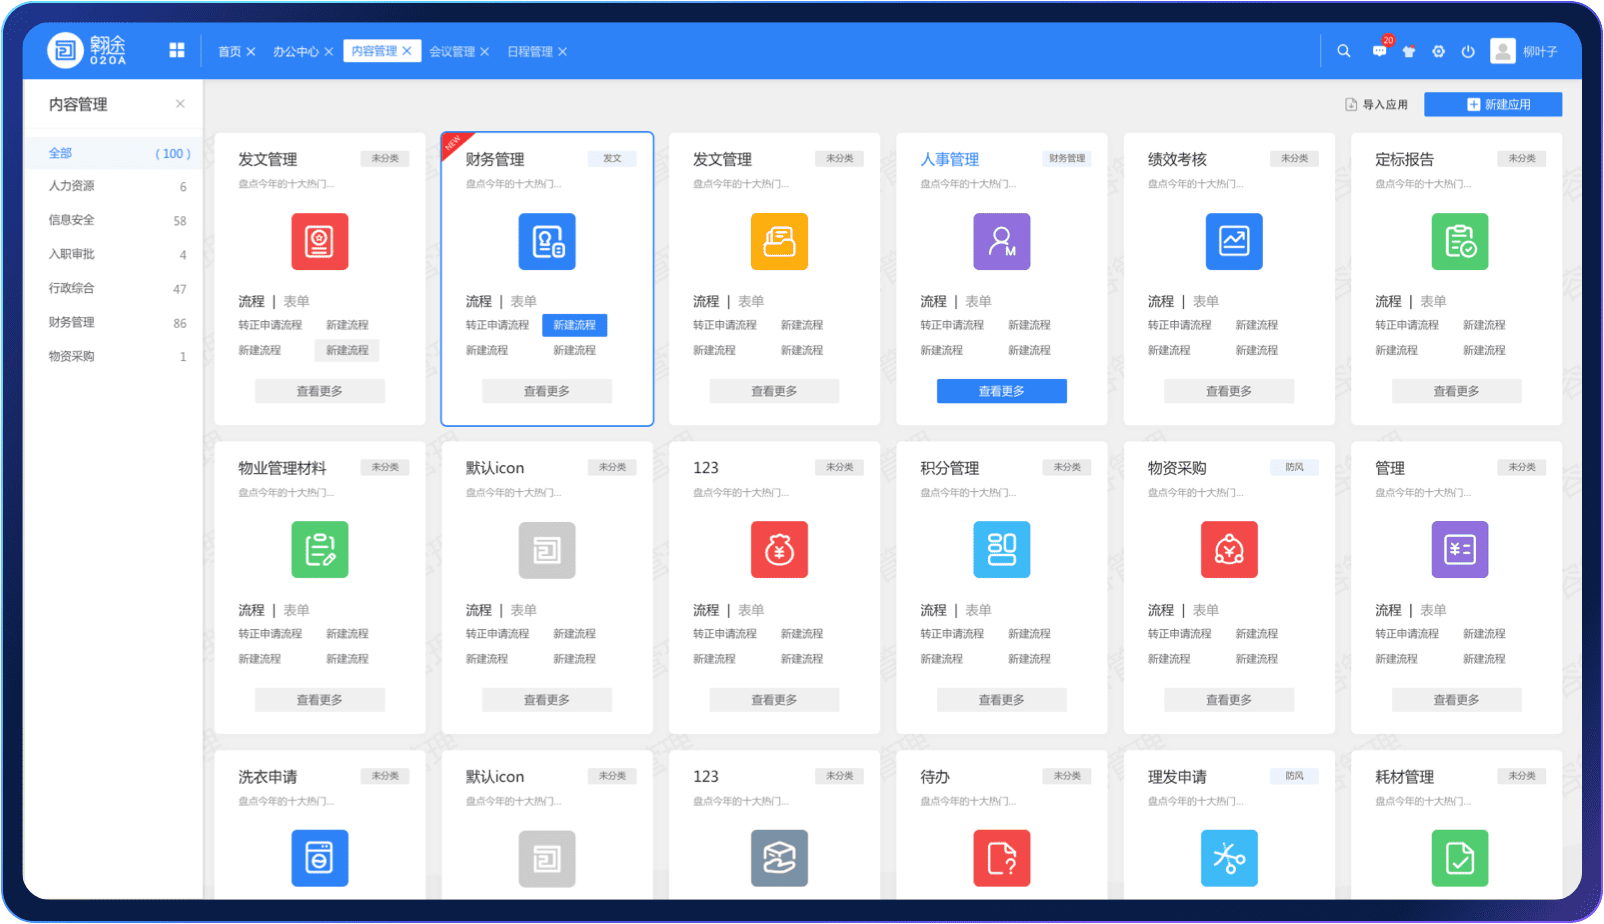Click the power/logout icon in top bar
Image resolution: width=1604 pixels, height=924 pixels.
(x=1468, y=51)
